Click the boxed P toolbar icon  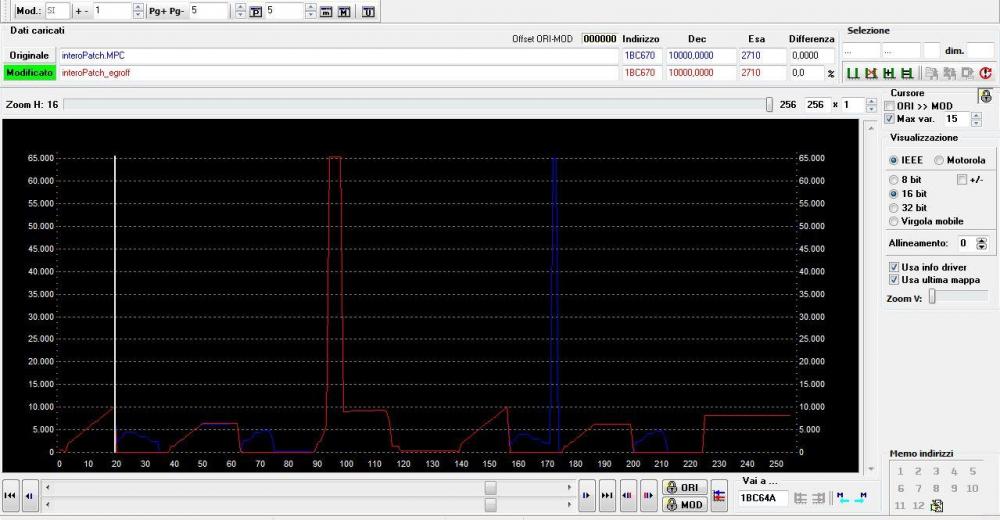click(x=254, y=12)
